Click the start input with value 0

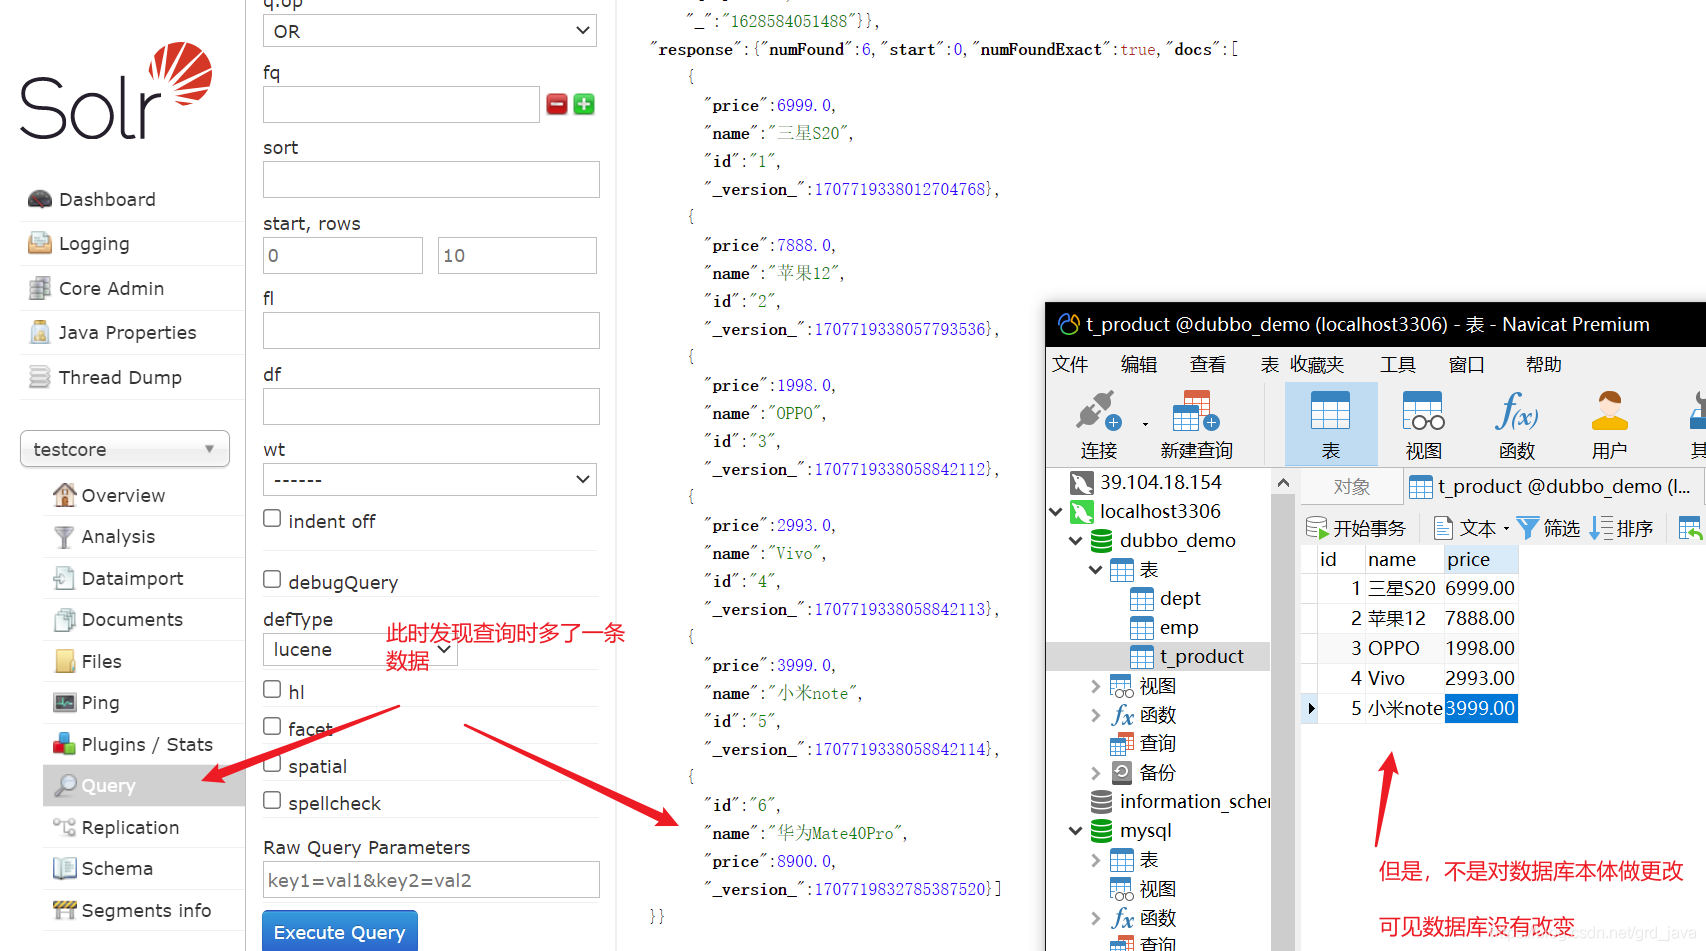pyautogui.click(x=343, y=255)
